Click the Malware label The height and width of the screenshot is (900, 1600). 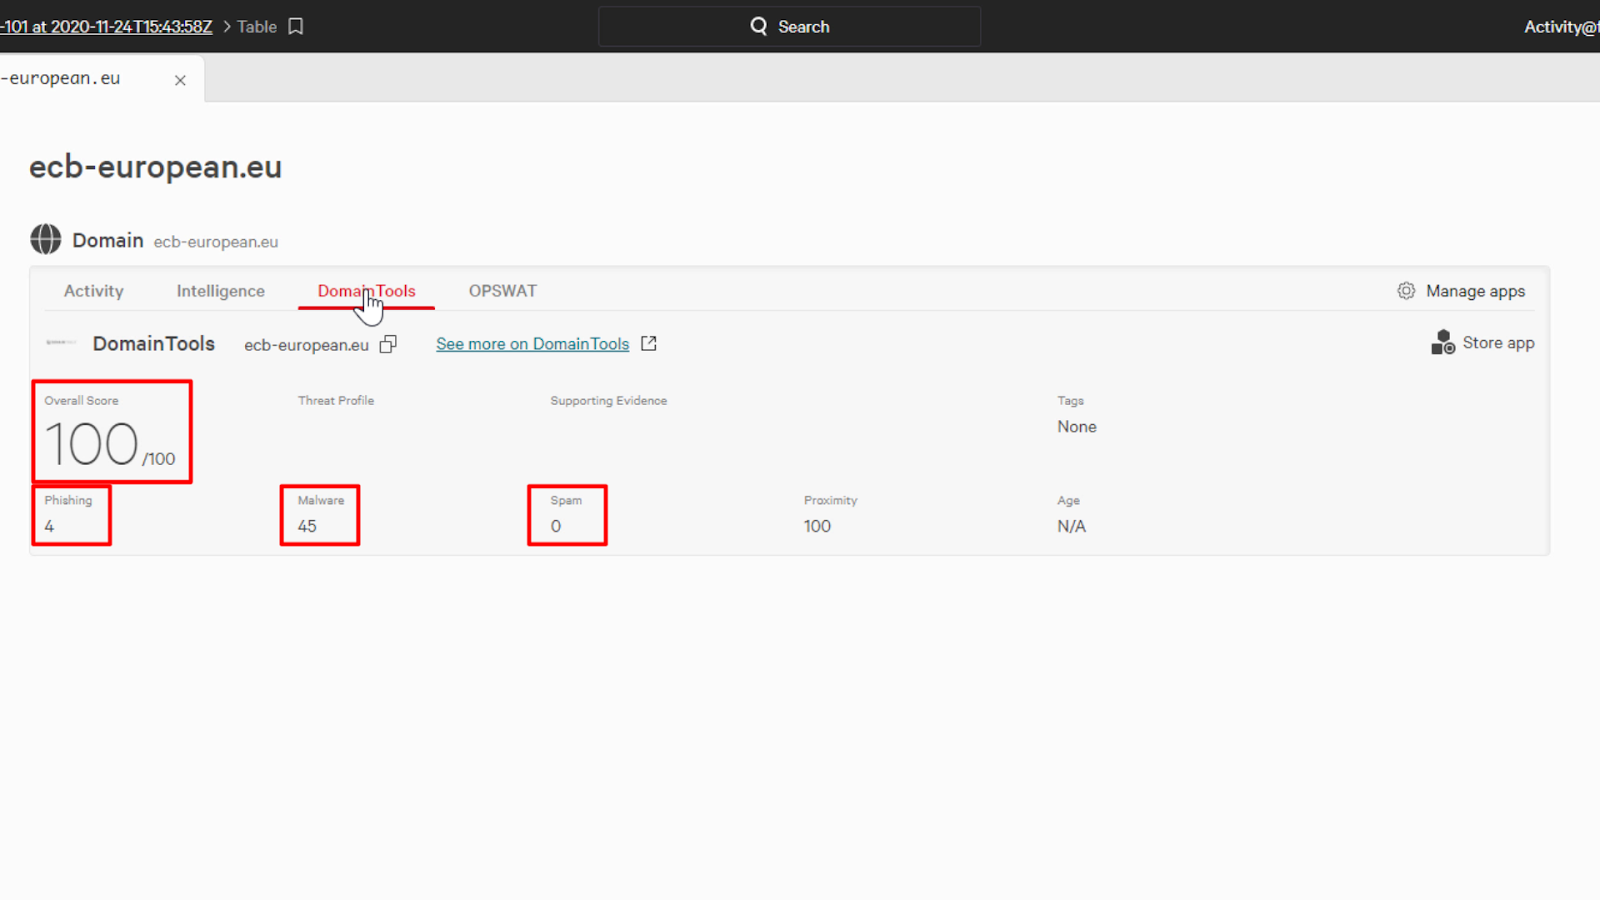coord(321,500)
